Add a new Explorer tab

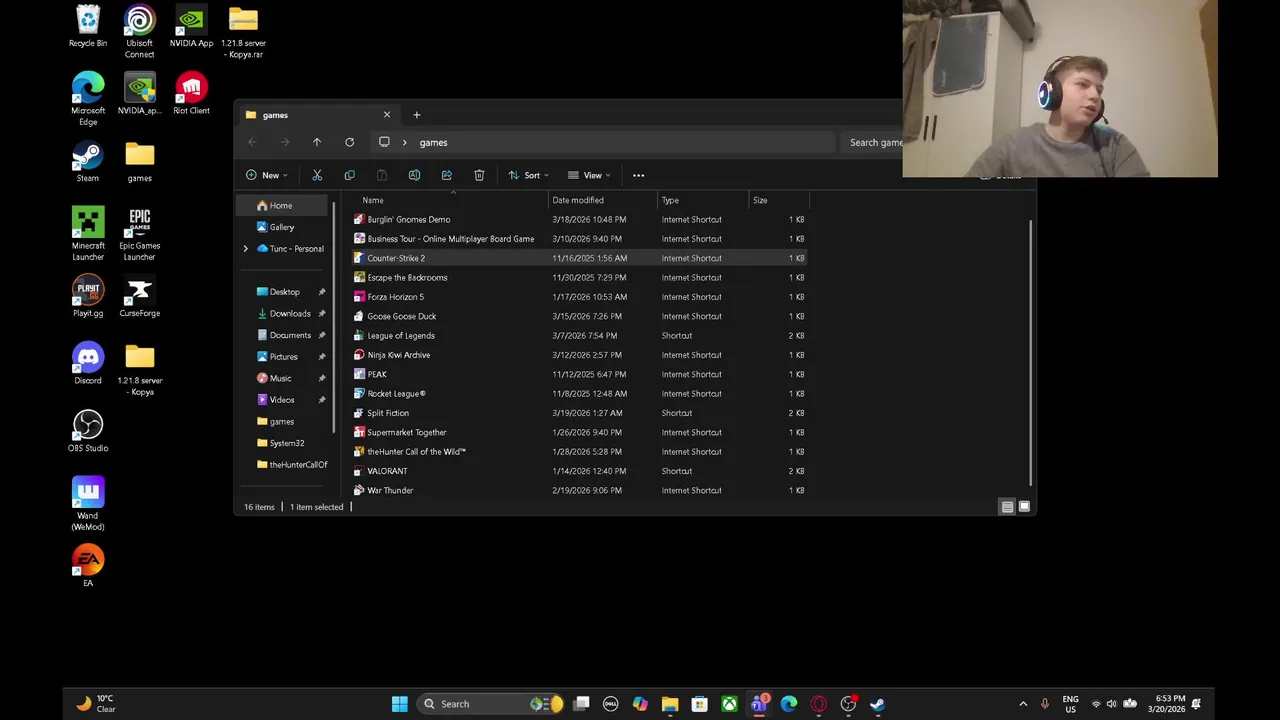click(417, 115)
